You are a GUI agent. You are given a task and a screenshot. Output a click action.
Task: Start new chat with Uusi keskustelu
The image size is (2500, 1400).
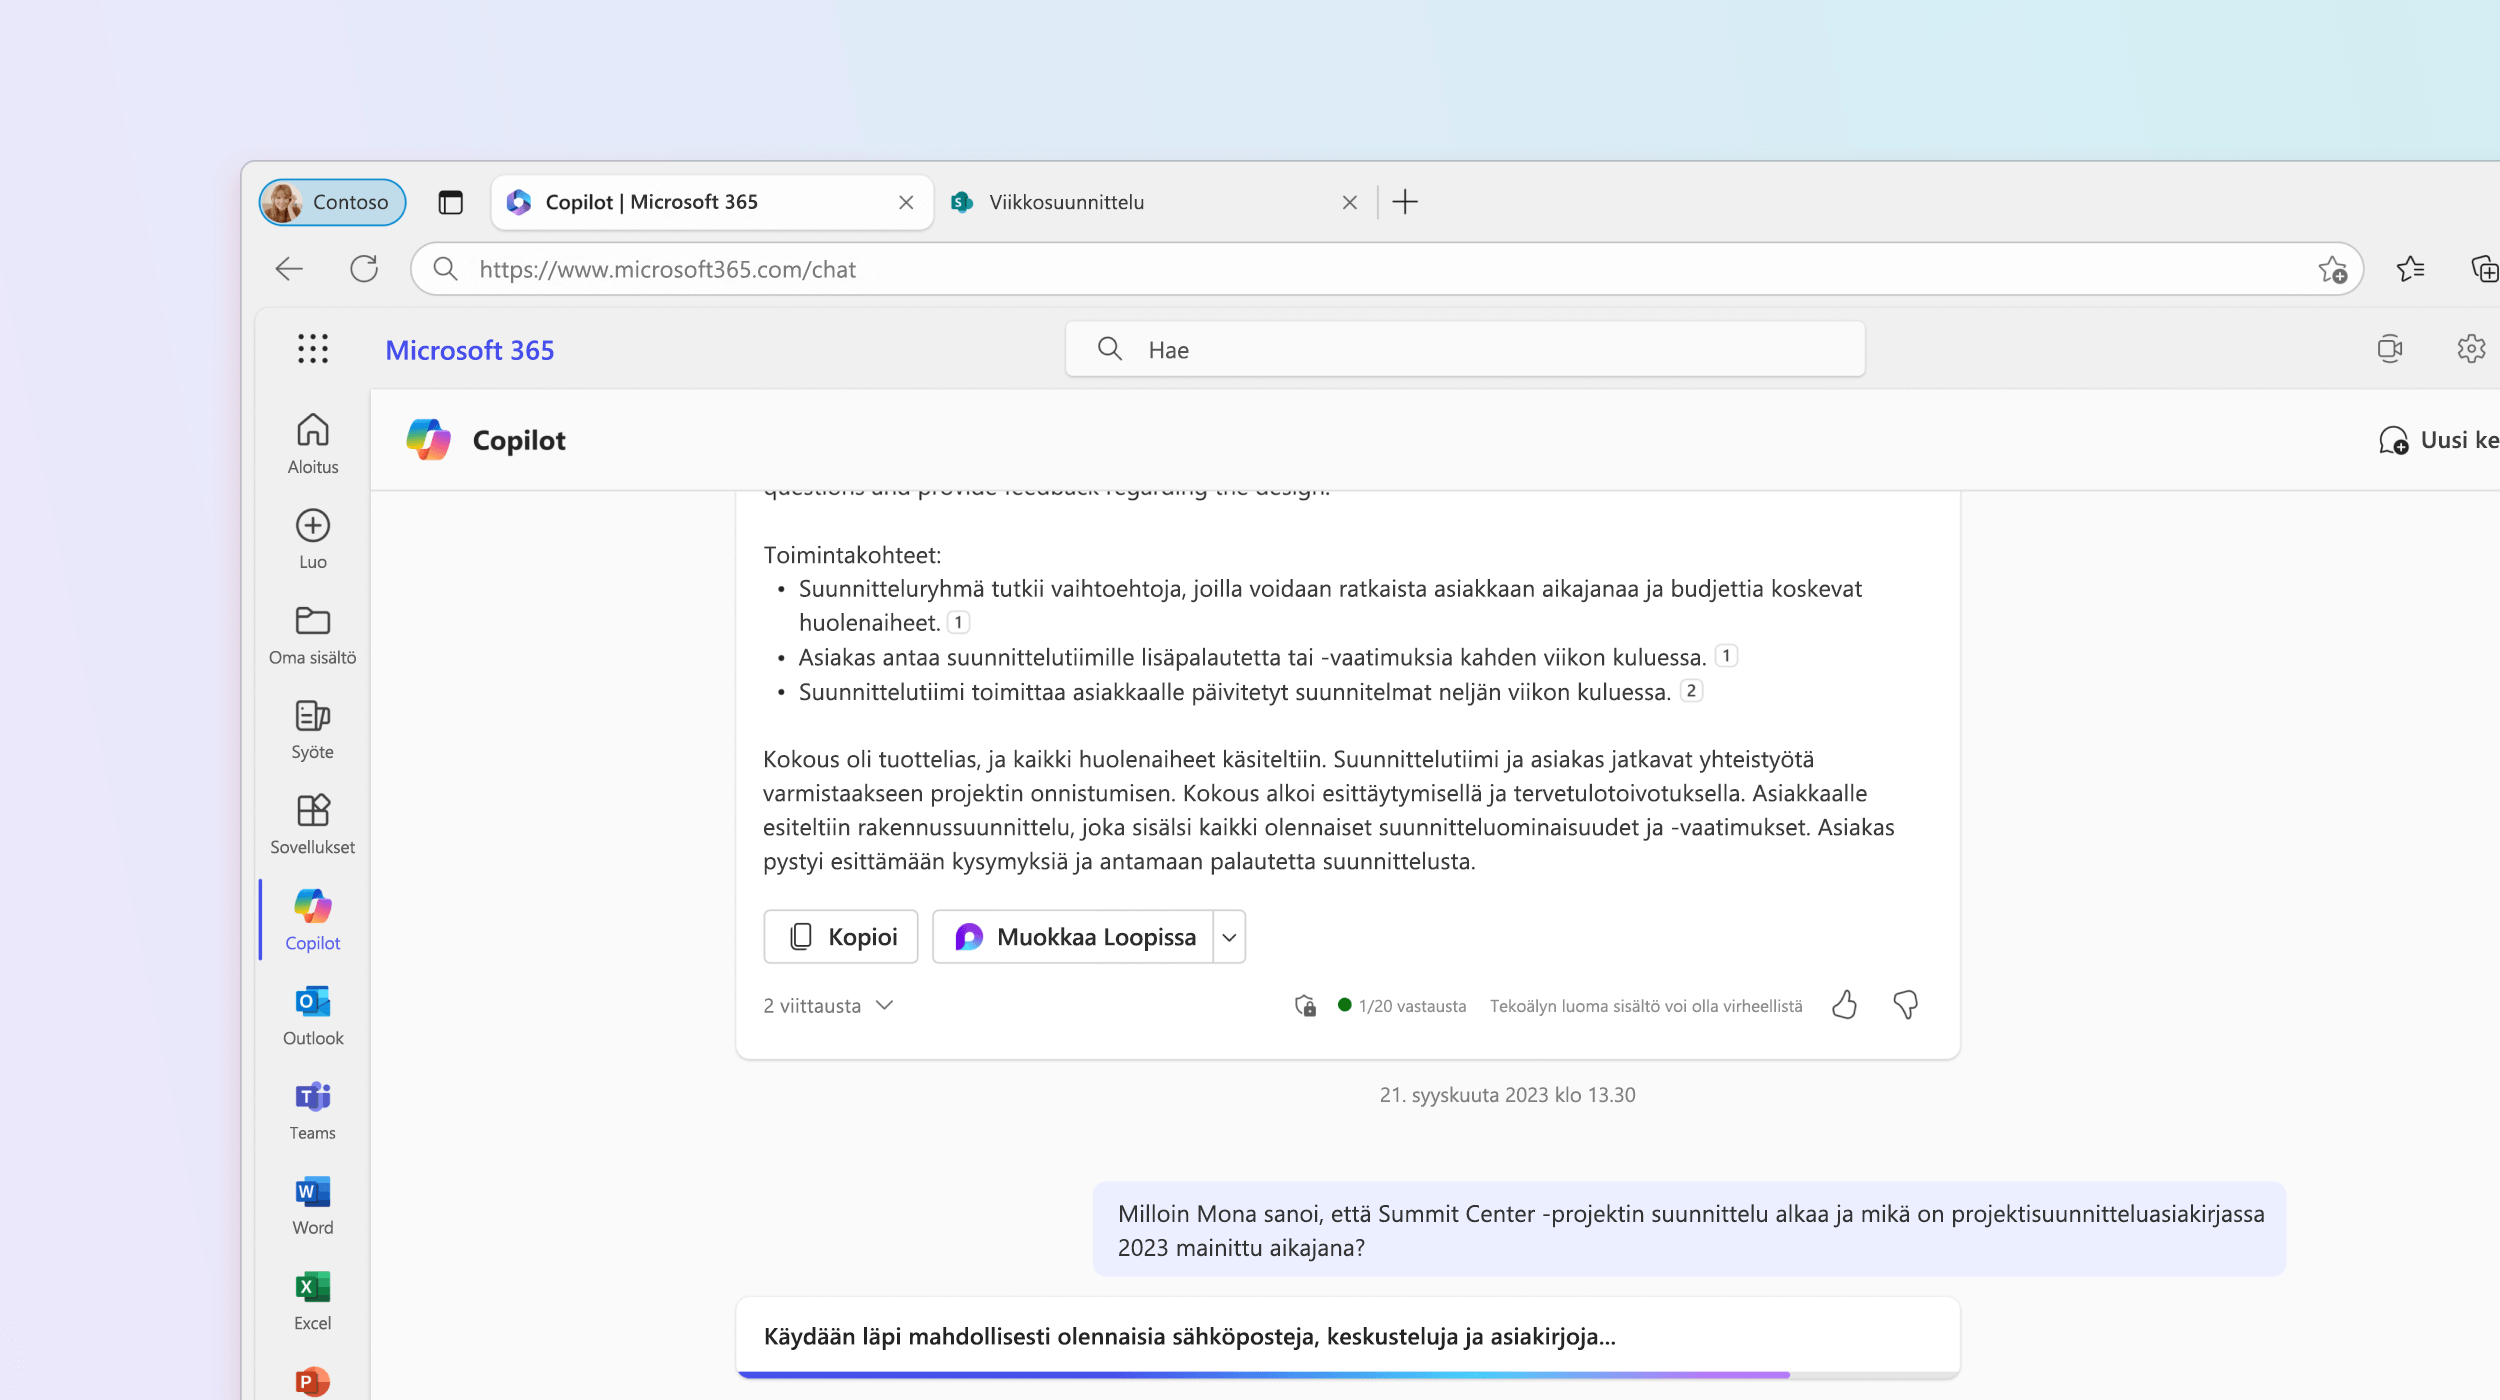click(x=2439, y=440)
